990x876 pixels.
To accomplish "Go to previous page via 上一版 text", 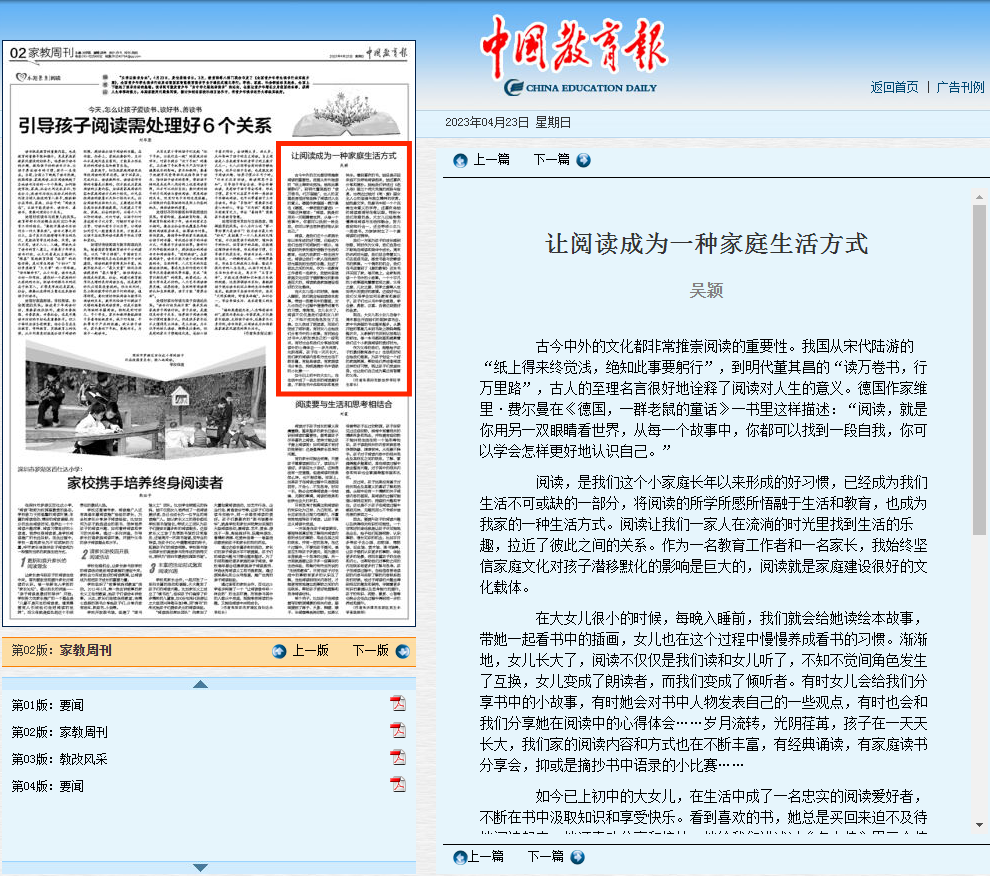I will [x=311, y=651].
